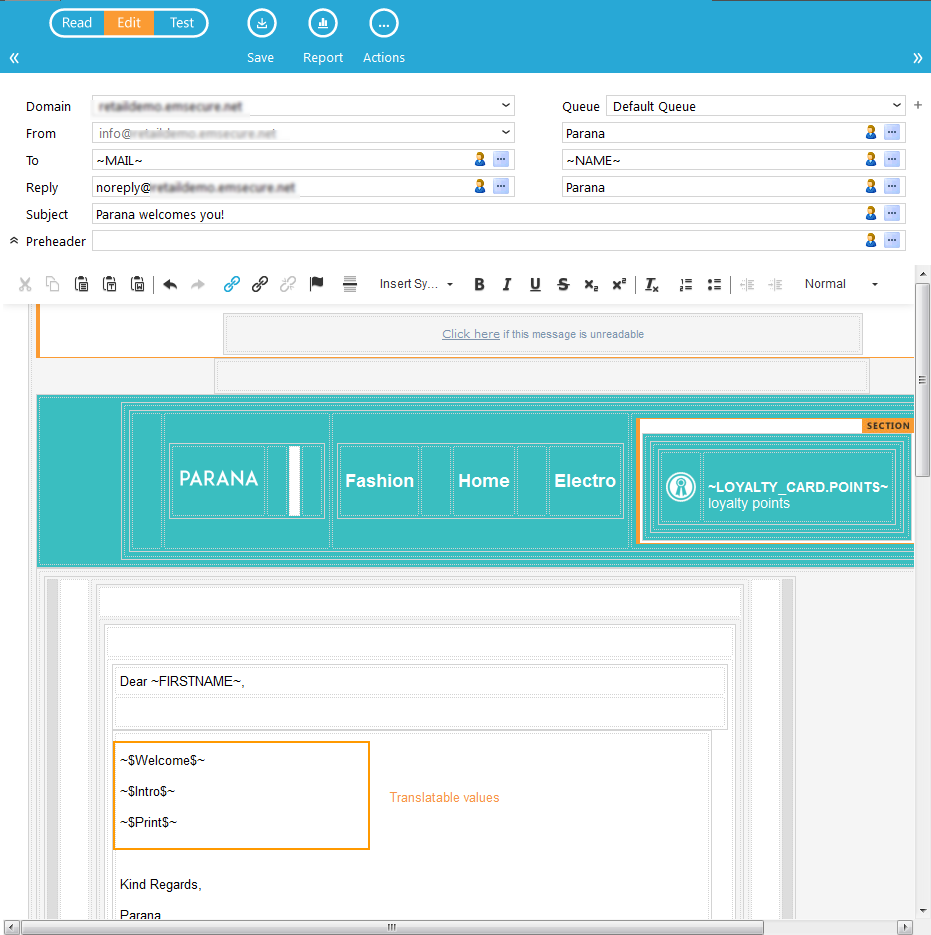Open the Normal paragraph format dropdown
The height and width of the screenshot is (935, 931).
(x=842, y=284)
